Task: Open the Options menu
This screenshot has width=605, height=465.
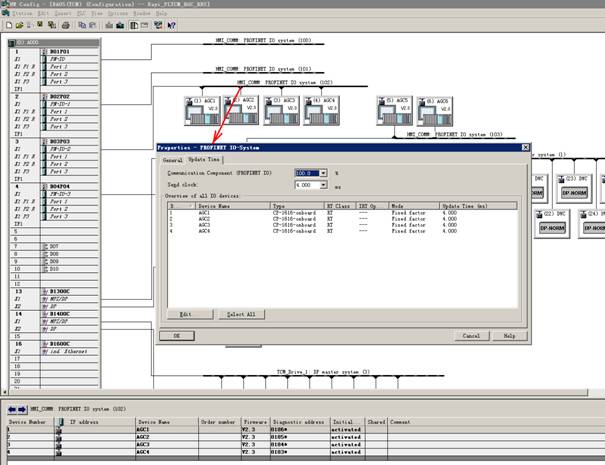Action: [x=113, y=14]
